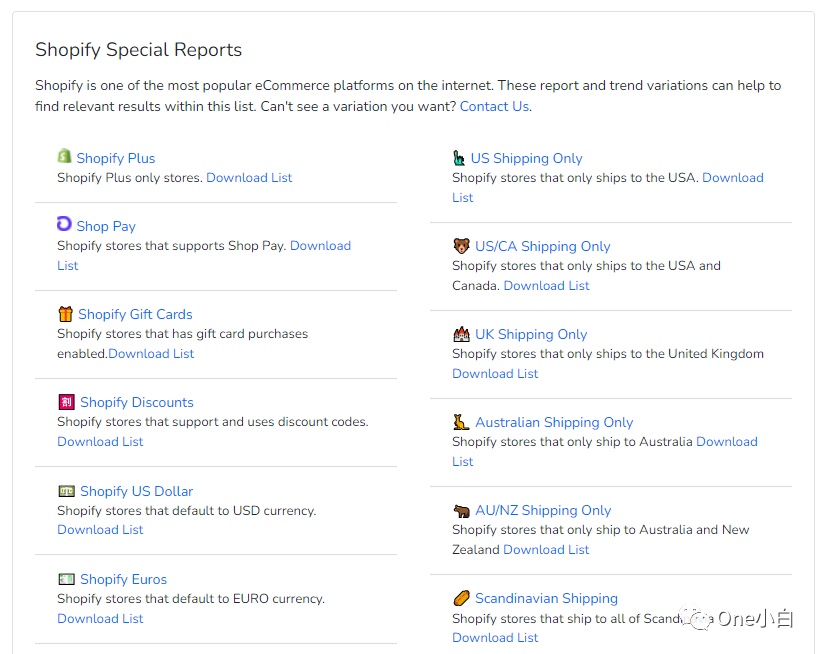
Task: Open US/CA Shipping Only report
Action: [542, 246]
